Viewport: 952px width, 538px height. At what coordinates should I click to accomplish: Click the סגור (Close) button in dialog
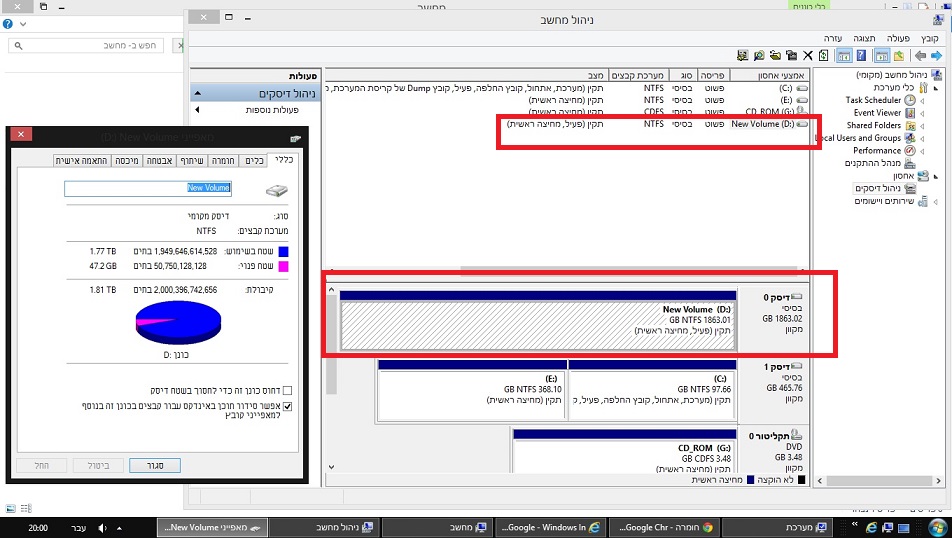155,465
